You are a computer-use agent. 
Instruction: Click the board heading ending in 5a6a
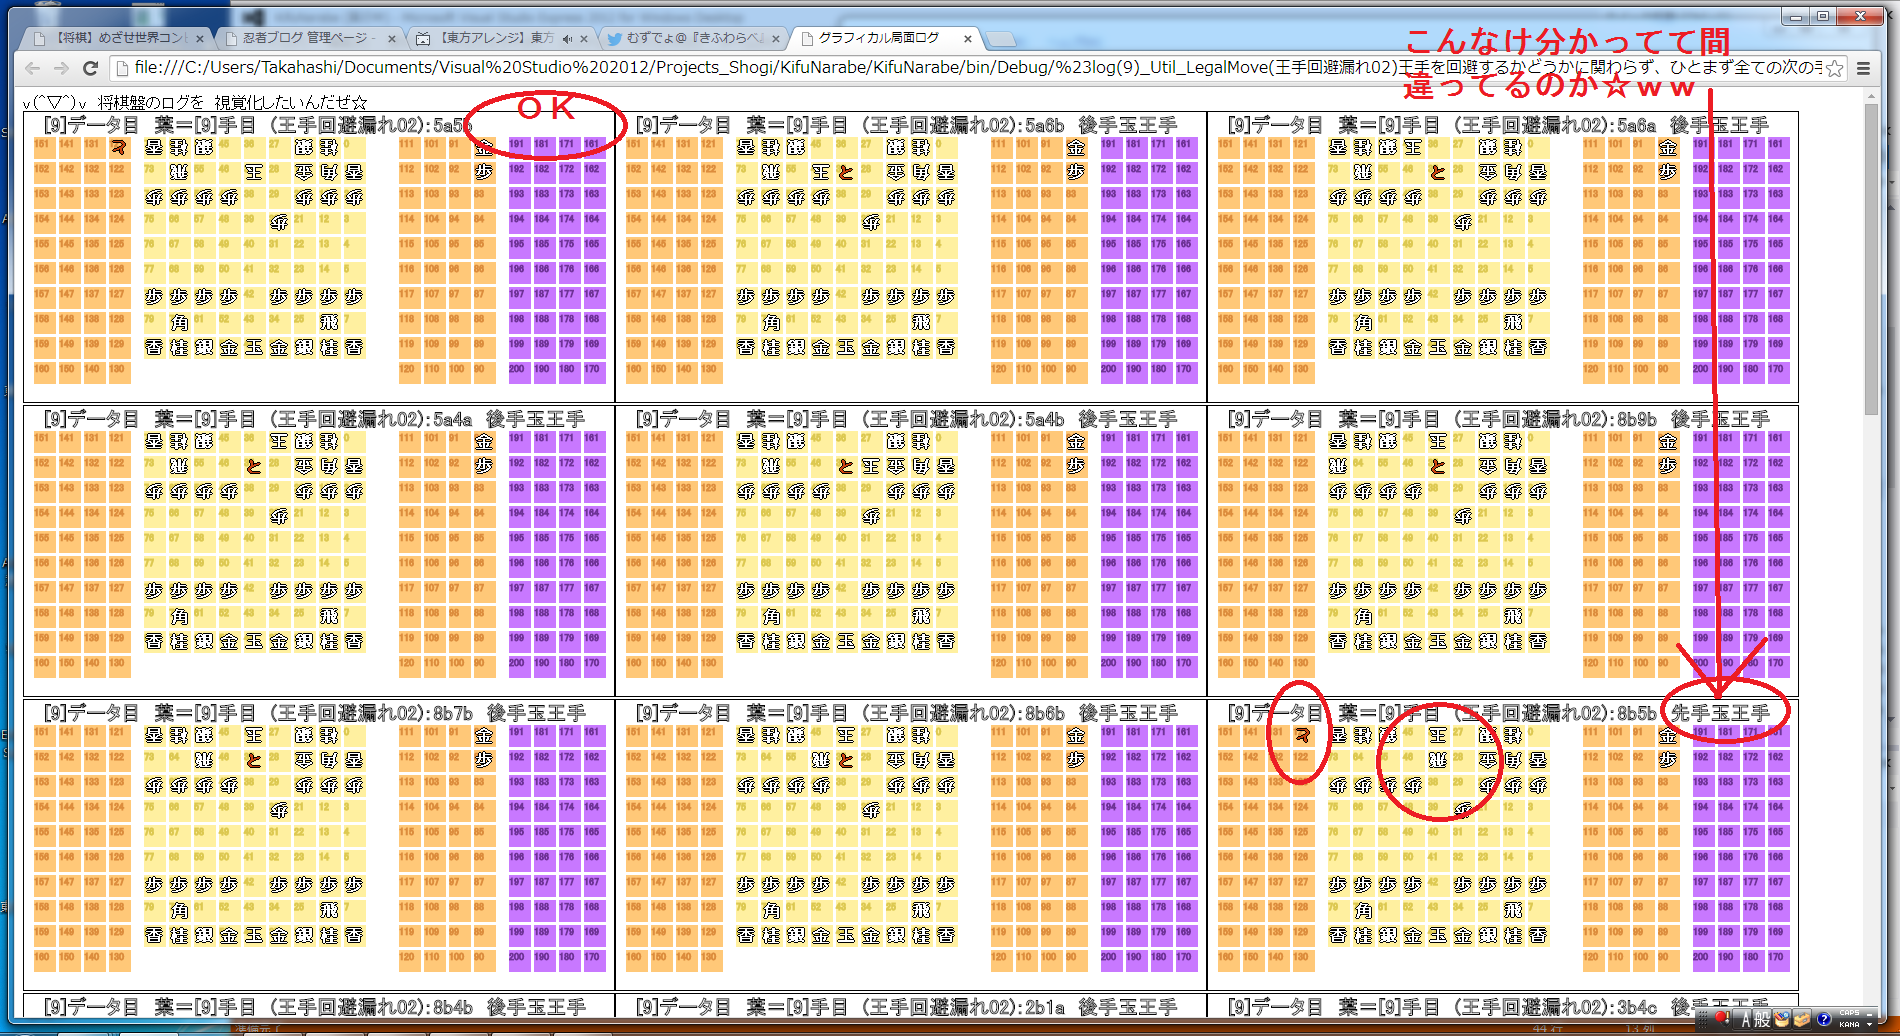1498,125
